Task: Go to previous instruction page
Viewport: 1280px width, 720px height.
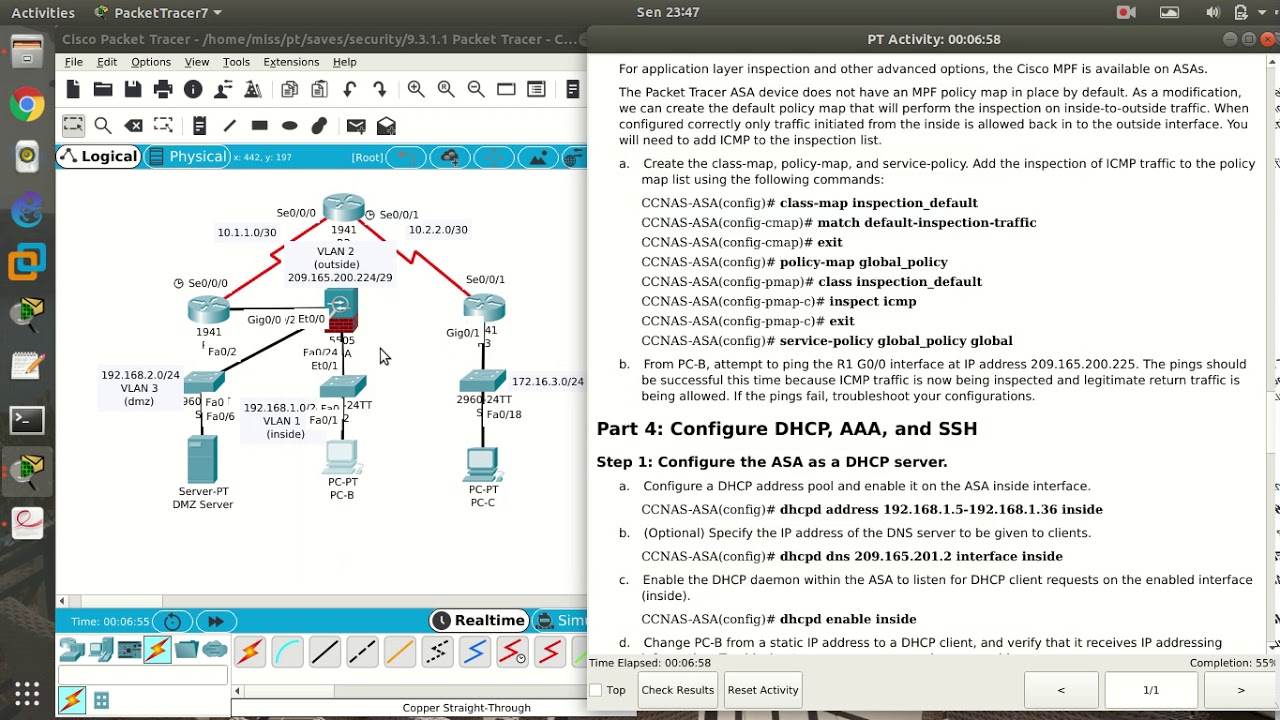Action: click(x=1061, y=690)
